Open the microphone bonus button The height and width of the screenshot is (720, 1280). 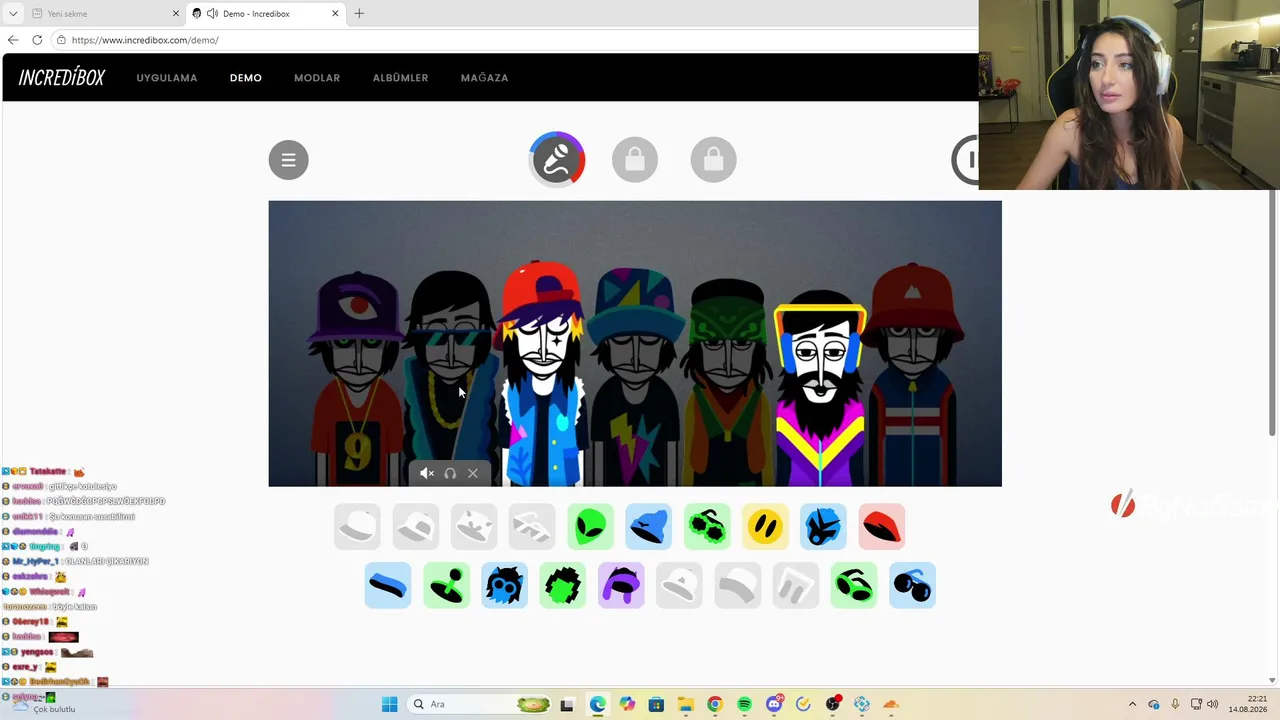click(x=557, y=159)
